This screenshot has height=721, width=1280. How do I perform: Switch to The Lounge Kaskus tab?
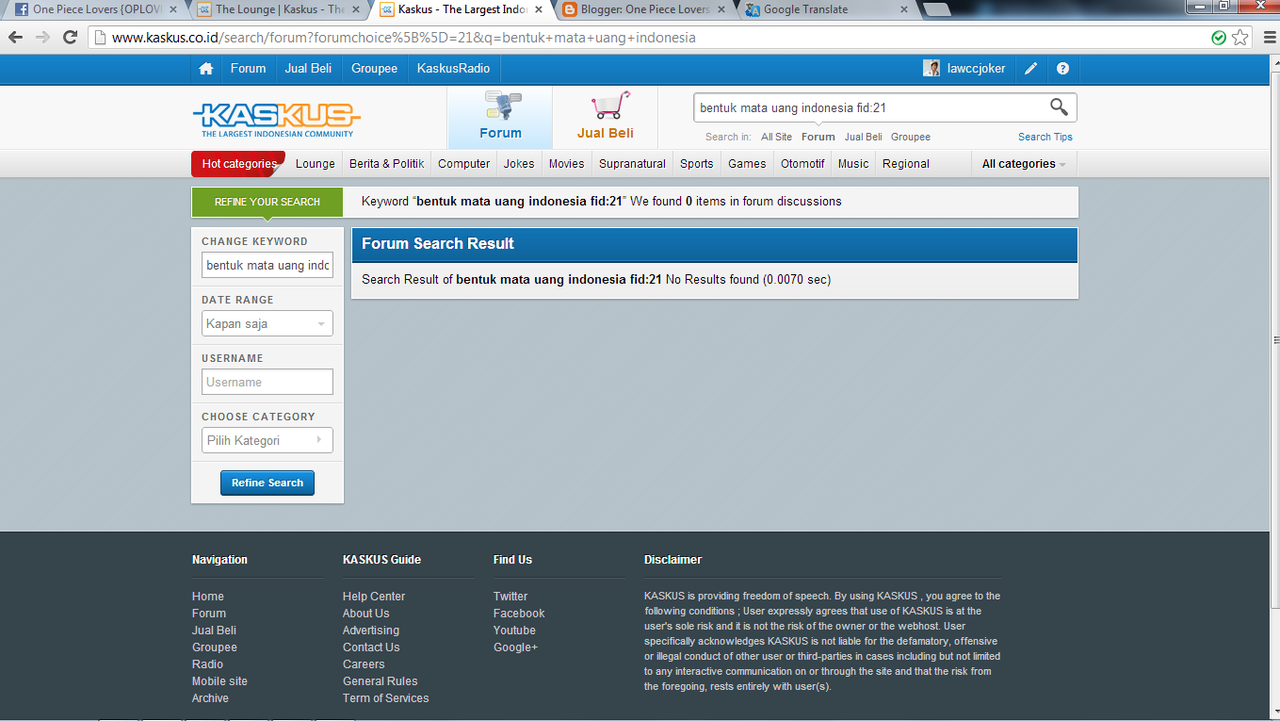click(x=280, y=10)
